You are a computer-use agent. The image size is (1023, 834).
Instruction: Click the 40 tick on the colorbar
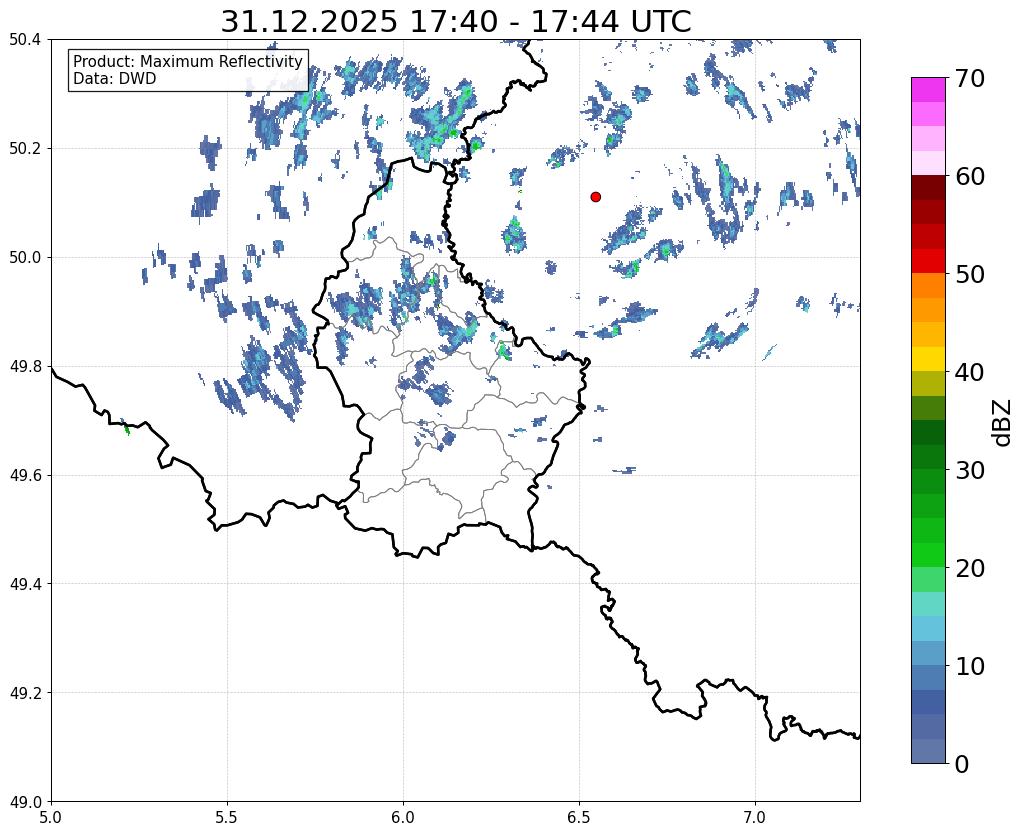(x=970, y=372)
